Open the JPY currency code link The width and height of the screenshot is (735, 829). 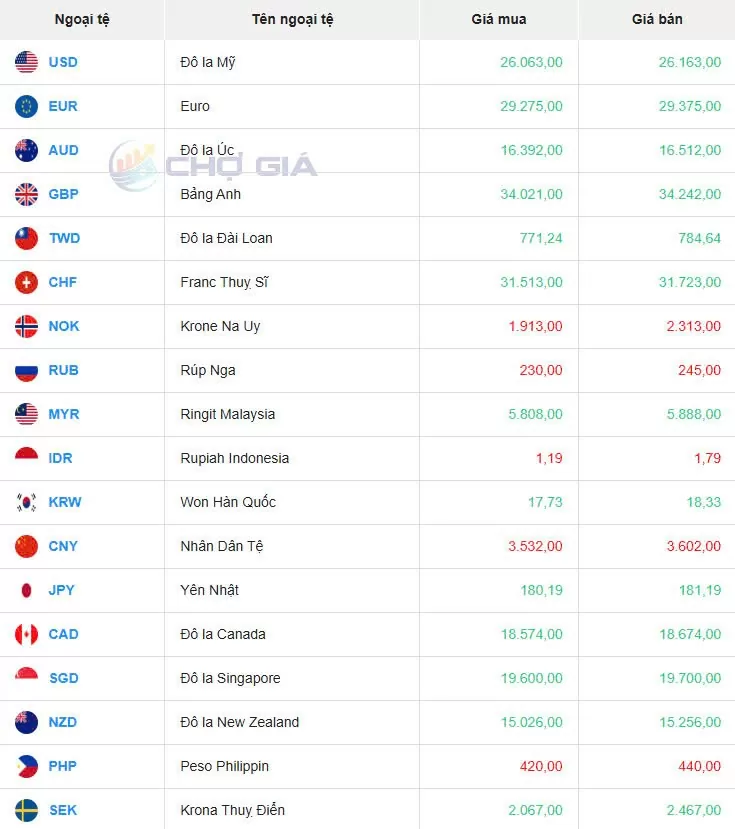pyautogui.click(x=62, y=590)
